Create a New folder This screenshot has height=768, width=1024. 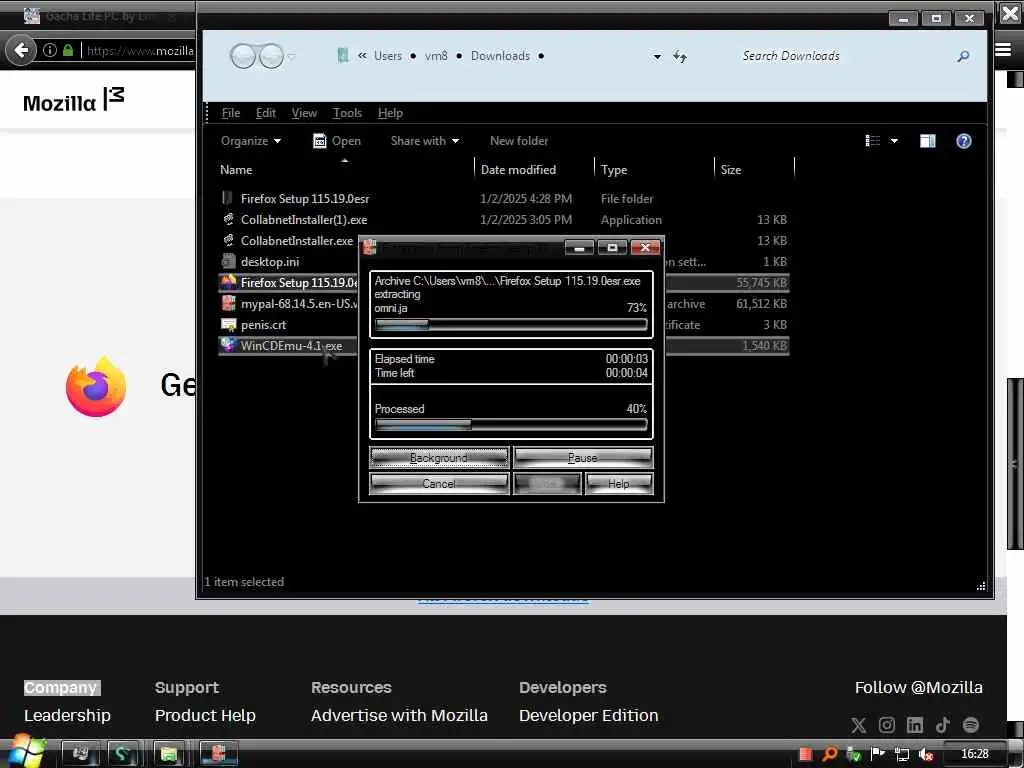[x=519, y=141]
